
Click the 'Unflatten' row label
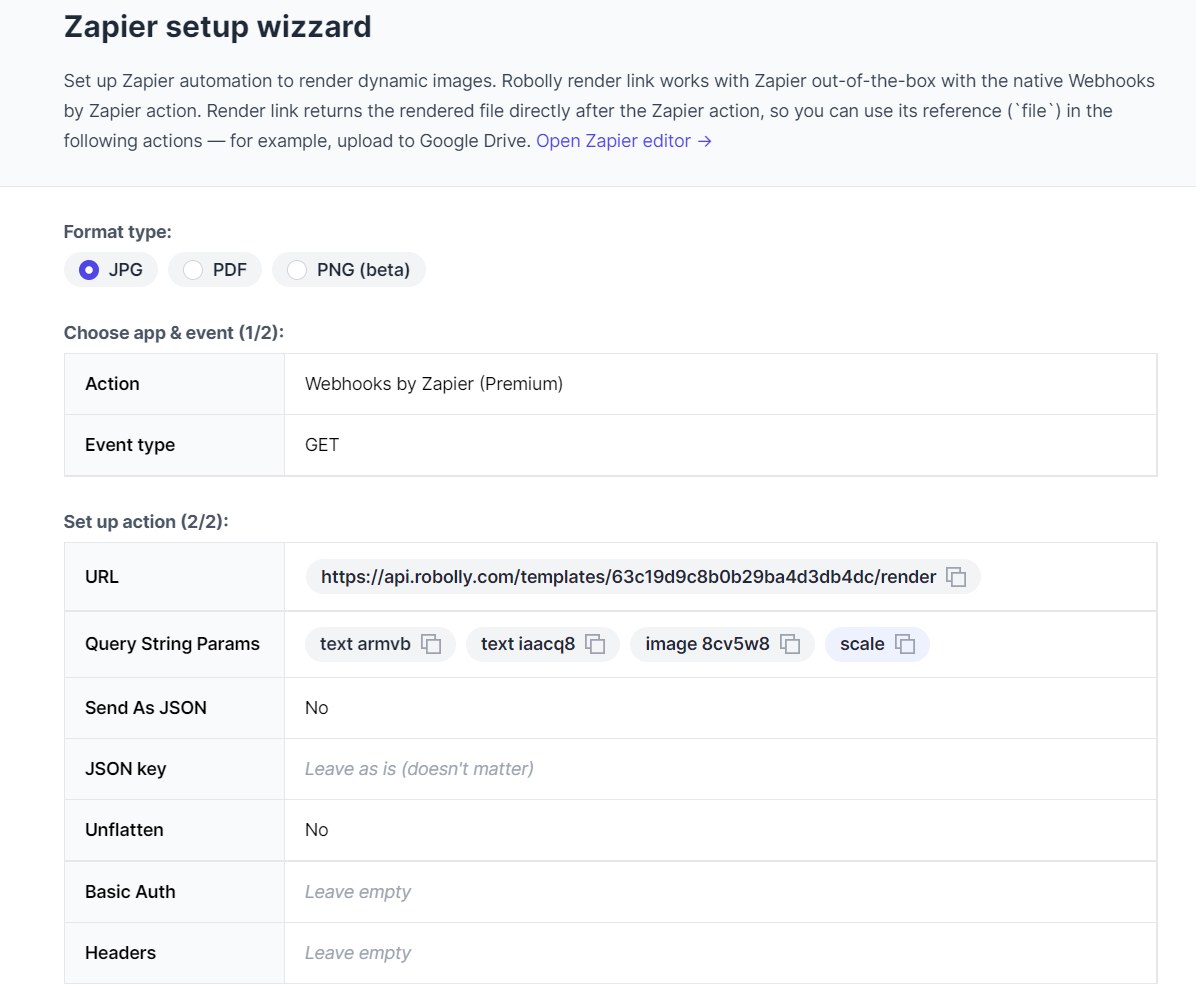coord(124,830)
